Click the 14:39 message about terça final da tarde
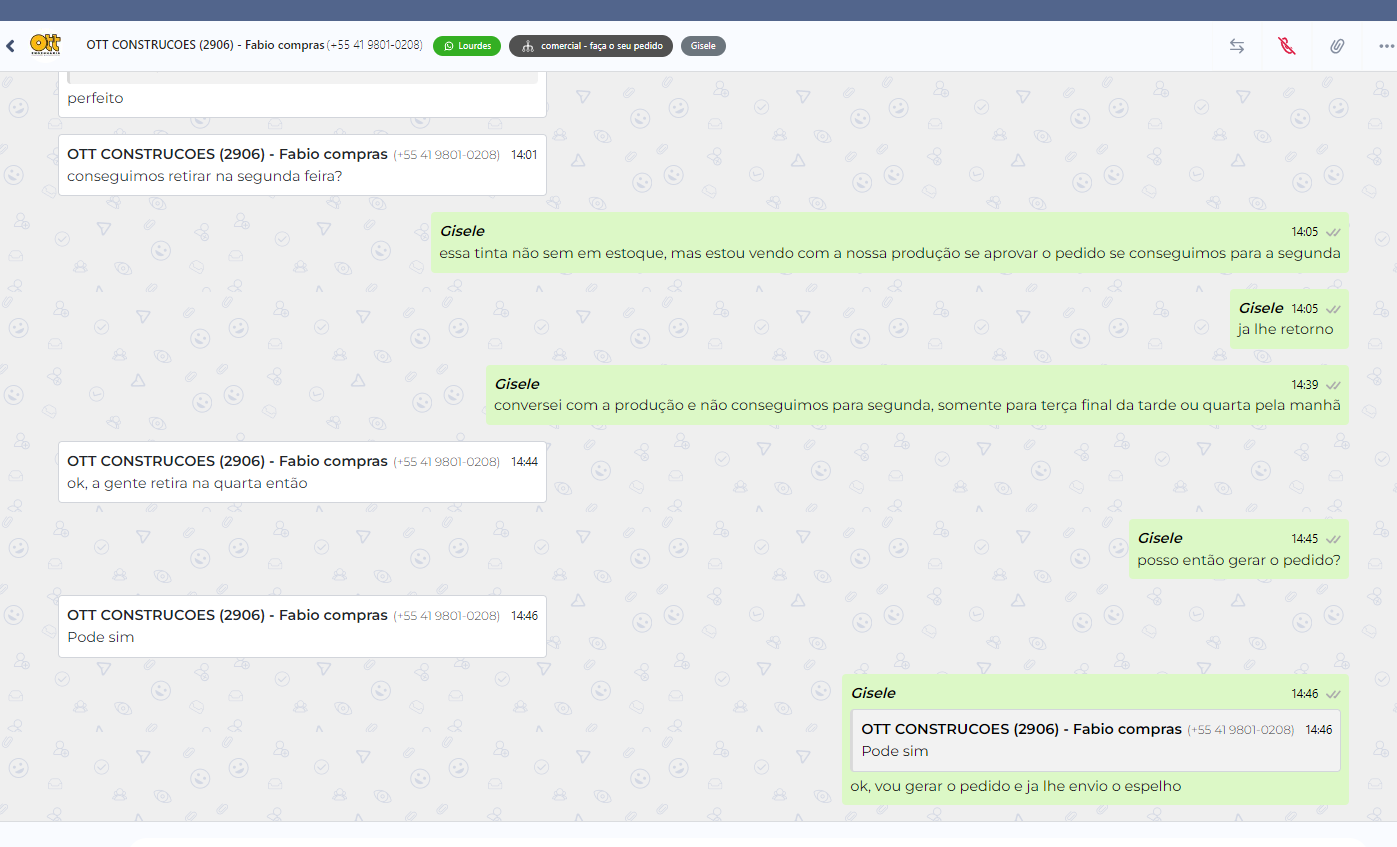The image size is (1397, 847). (x=916, y=406)
